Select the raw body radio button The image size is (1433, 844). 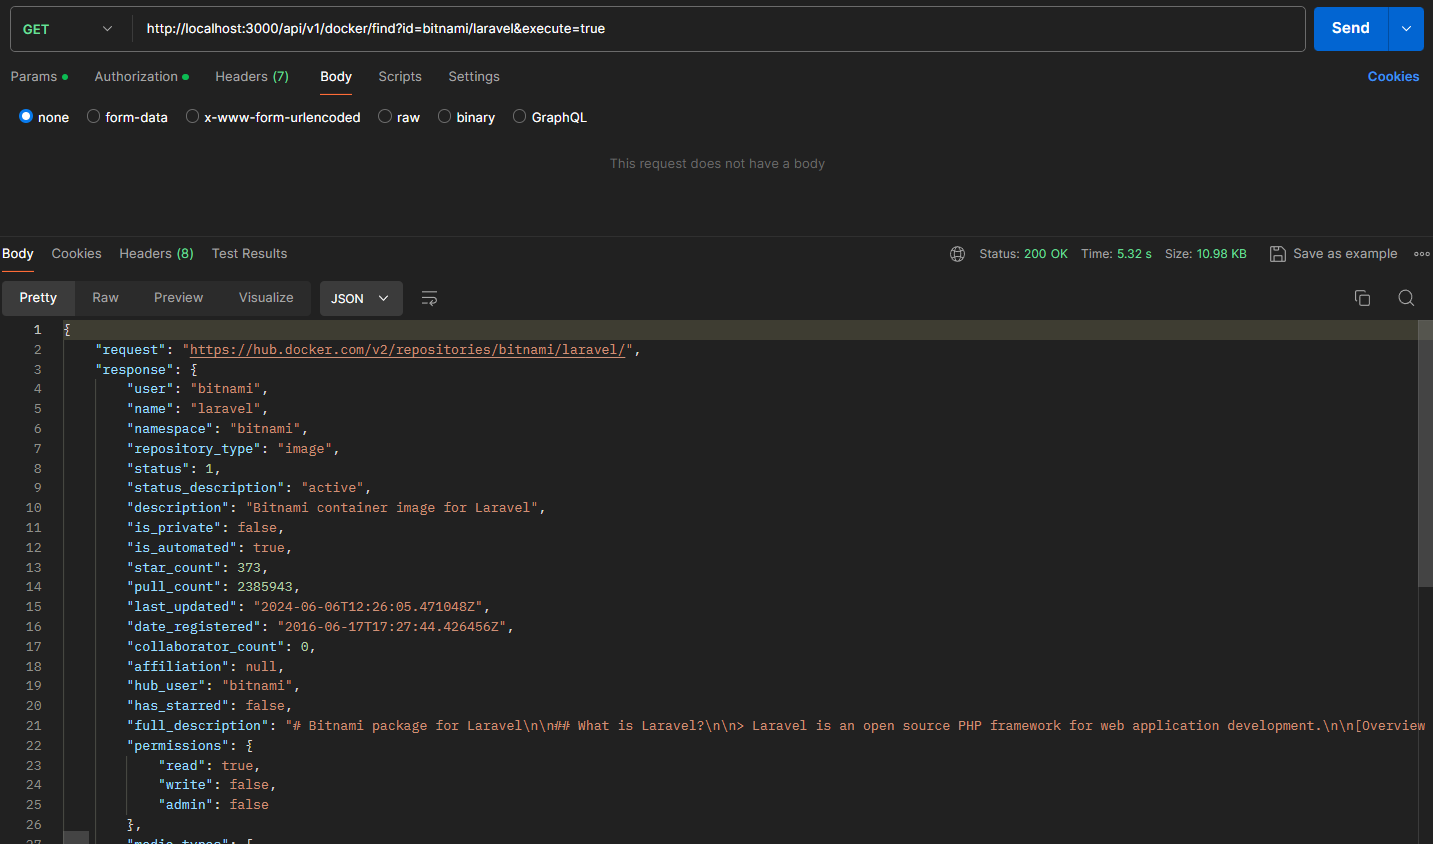click(x=385, y=117)
